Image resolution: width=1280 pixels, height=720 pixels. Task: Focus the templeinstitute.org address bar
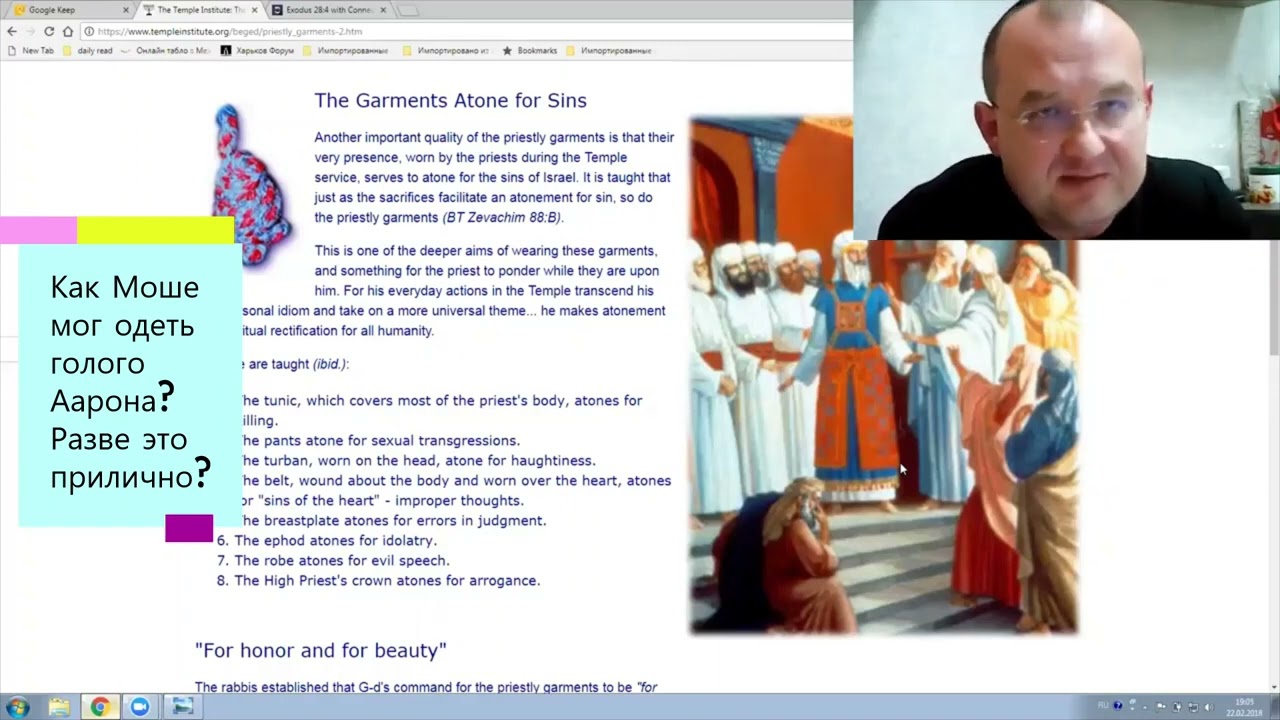click(x=465, y=31)
